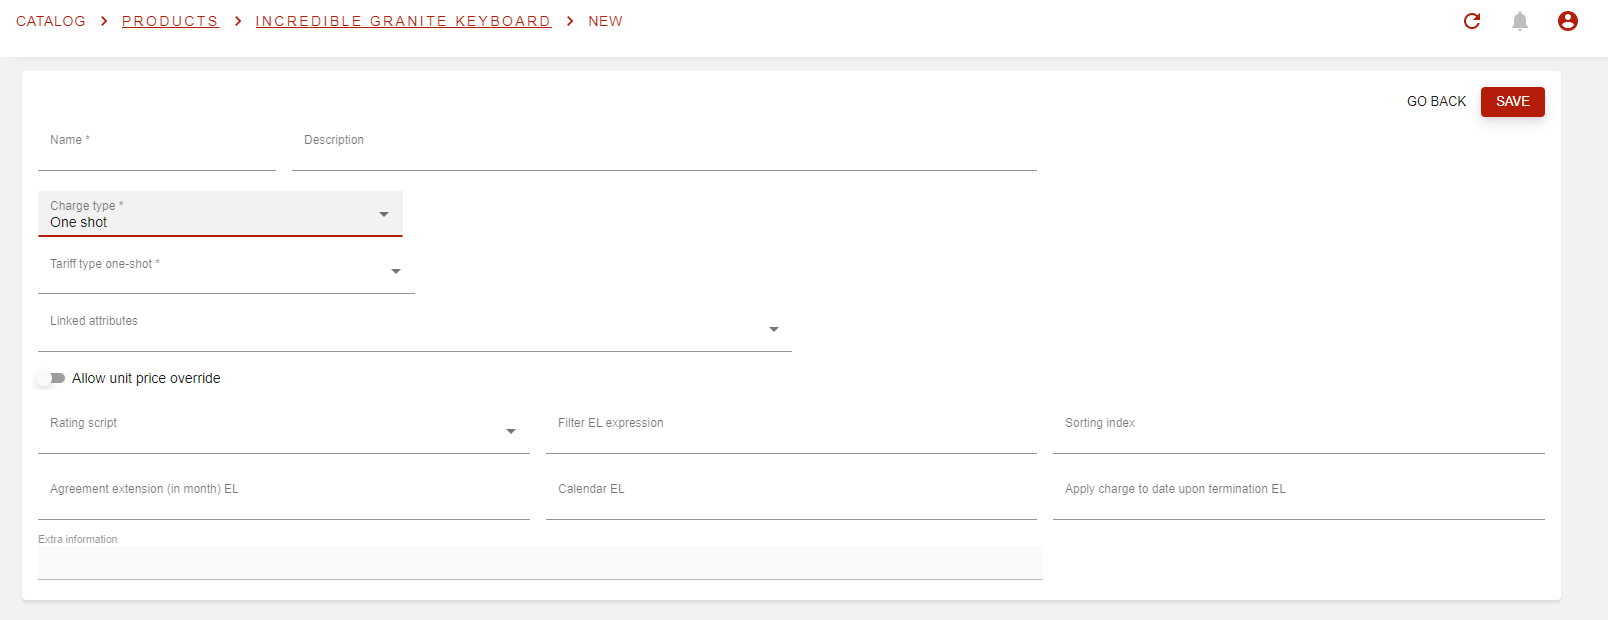The image size is (1608, 620).
Task: Click the Go Back button
Action: [1436, 101]
